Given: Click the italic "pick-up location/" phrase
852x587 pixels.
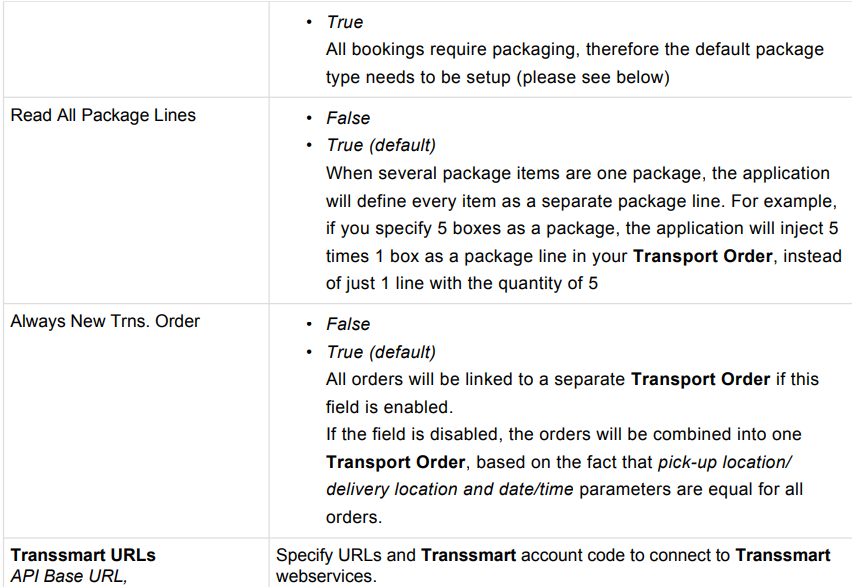Looking at the screenshot, I should (x=724, y=462).
